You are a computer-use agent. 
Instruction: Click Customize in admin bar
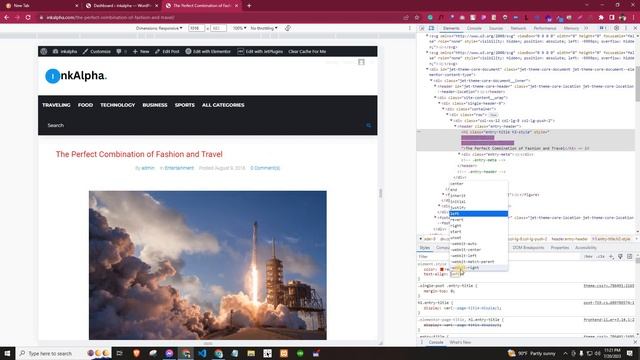pyautogui.click(x=96, y=51)
